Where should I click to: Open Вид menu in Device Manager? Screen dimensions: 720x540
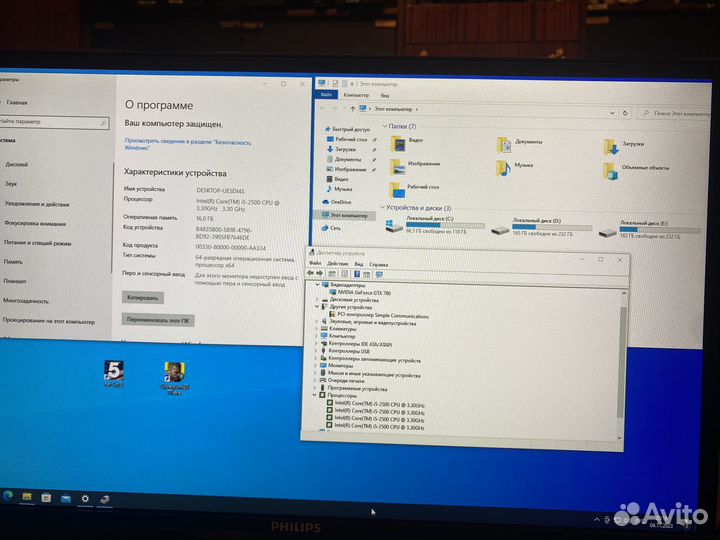click(x=359, y=264)
